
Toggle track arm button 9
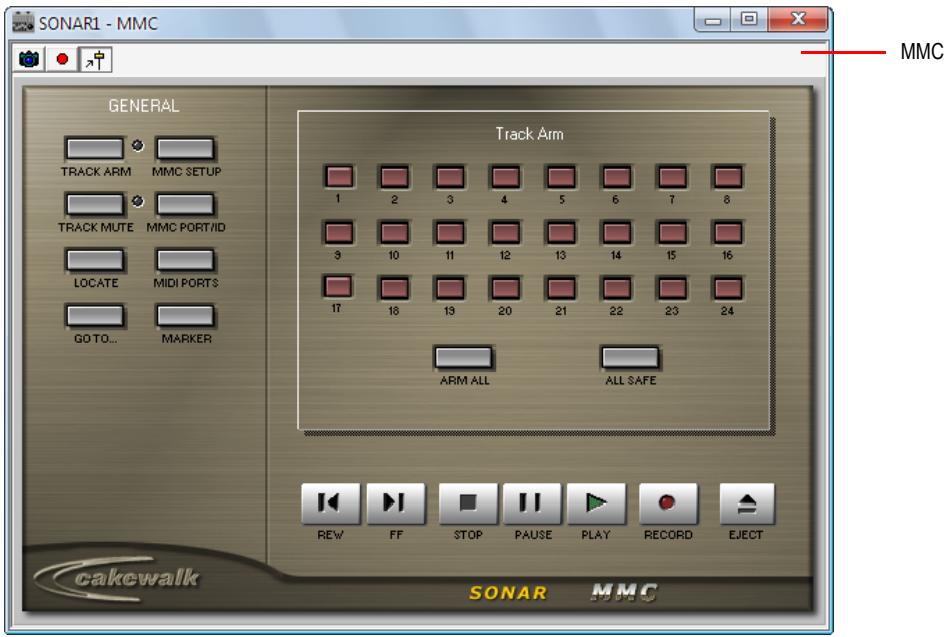(x=339, y=233)
